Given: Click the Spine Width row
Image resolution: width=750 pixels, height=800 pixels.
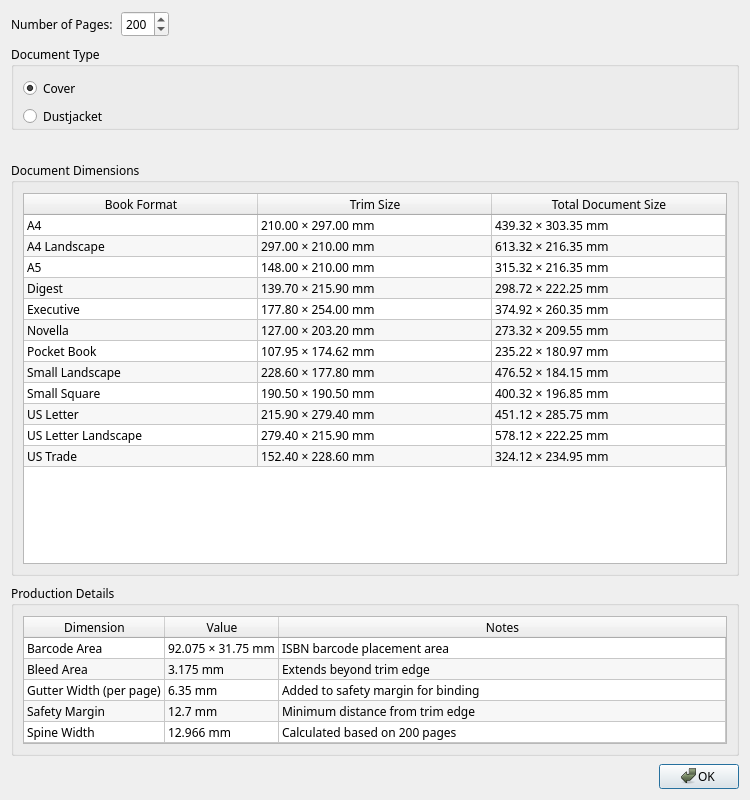Looking at the screenshot, I should [x=94, y=732].
